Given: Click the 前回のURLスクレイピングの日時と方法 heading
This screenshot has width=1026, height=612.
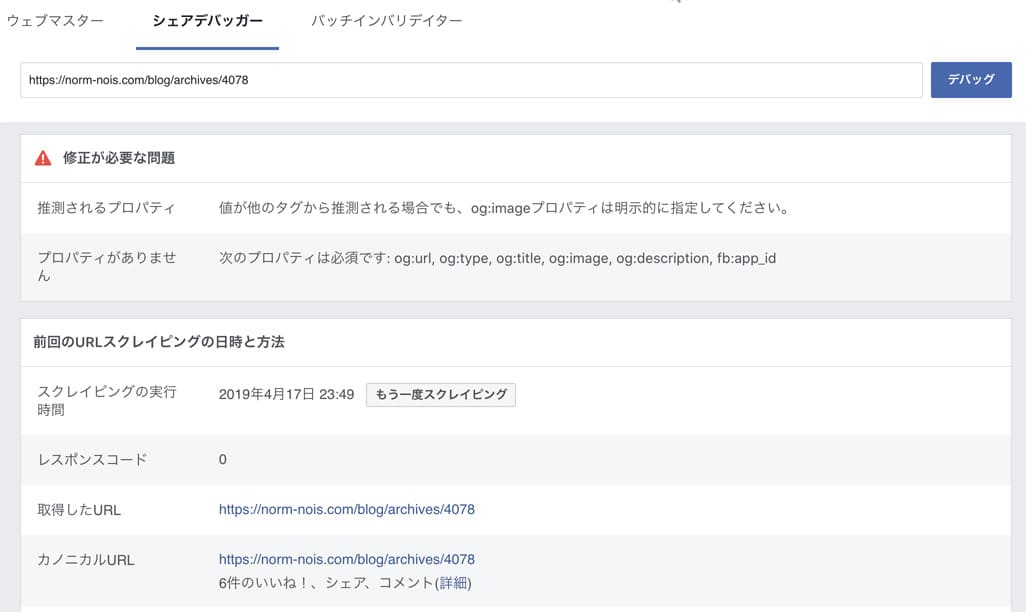Looking at the screenshot, I should click(161, 342).
